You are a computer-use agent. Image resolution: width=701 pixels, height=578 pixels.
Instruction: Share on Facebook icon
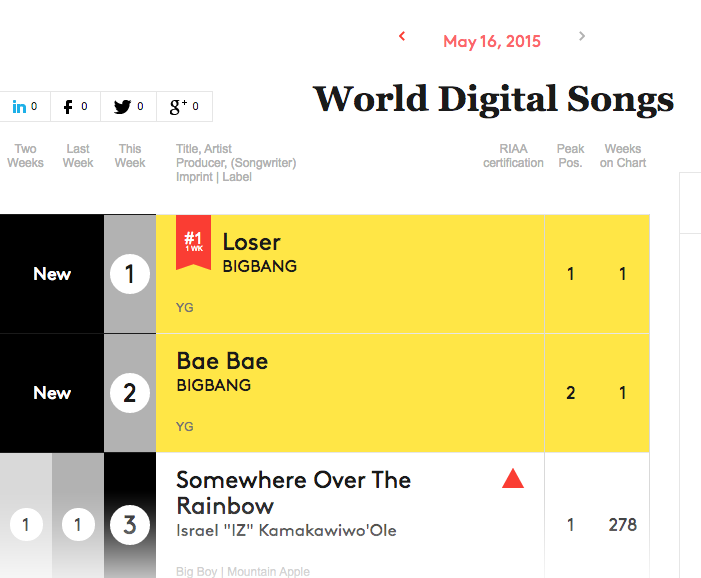coord(68,107)
